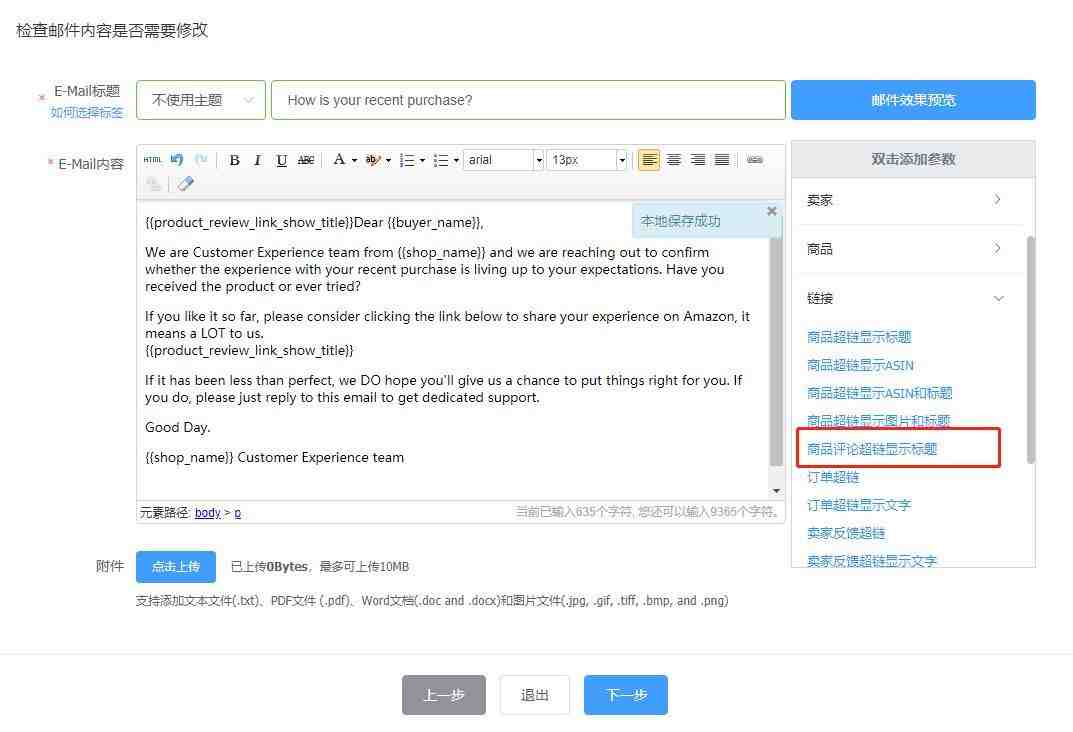Open the 如何选择标签 help link
1073x732 pixels.
(x=86, y=112)
